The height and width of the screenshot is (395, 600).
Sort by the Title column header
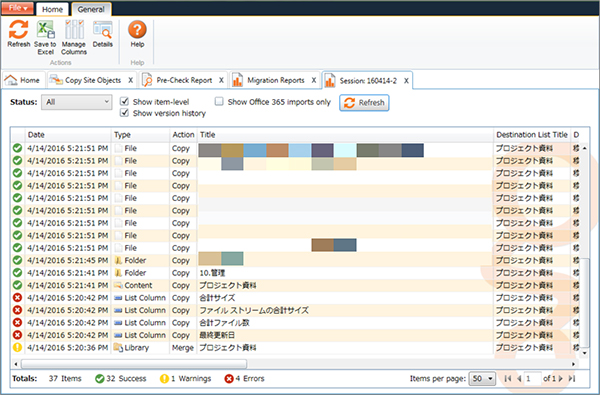click(x=345, y=135)
